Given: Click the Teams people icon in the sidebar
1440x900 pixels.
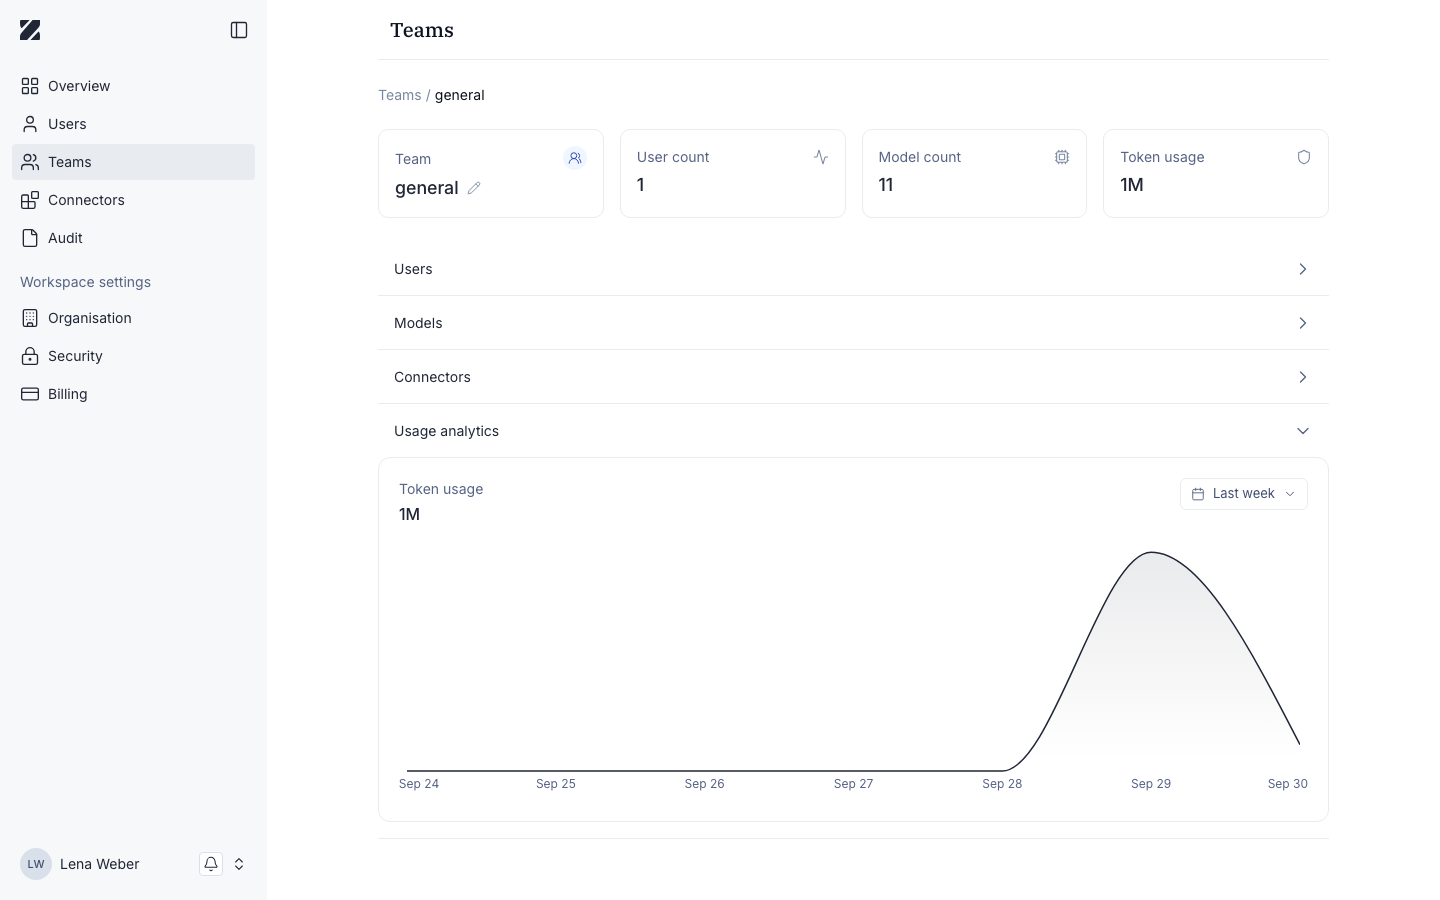Looking at the screenshot, I should click(30, 162).
